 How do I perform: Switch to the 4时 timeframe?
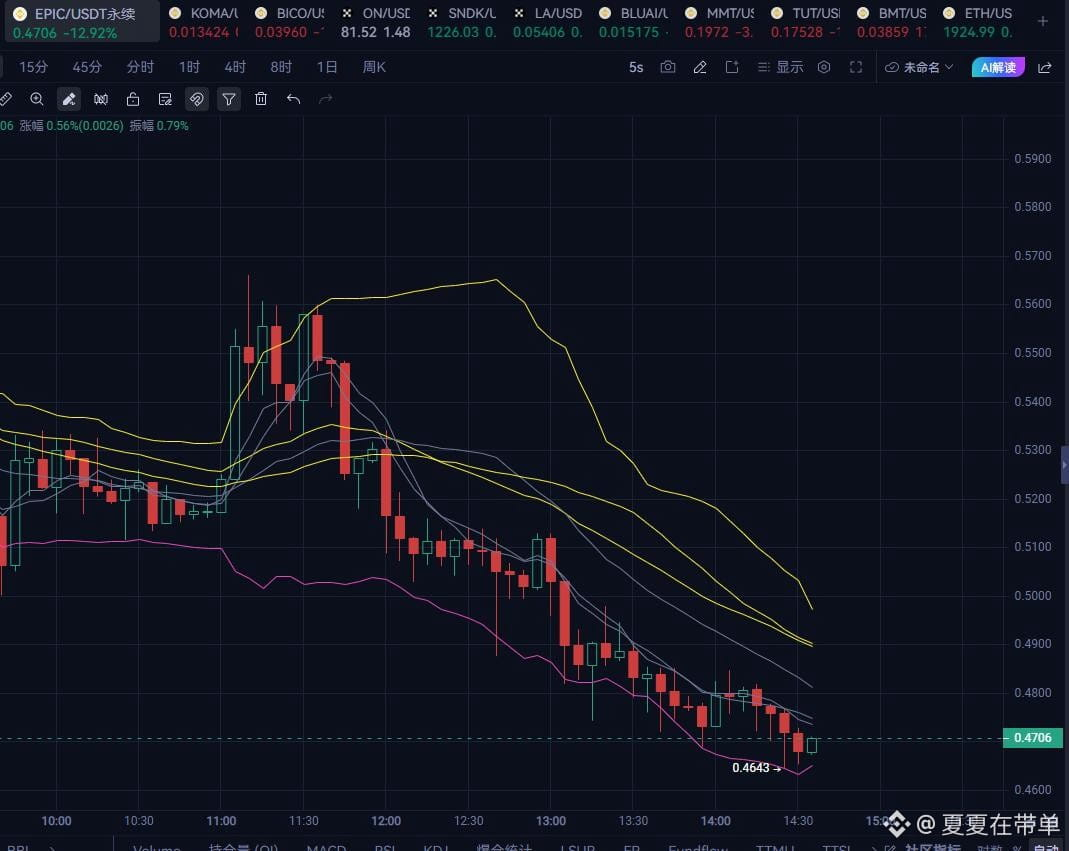coord(235,67)
